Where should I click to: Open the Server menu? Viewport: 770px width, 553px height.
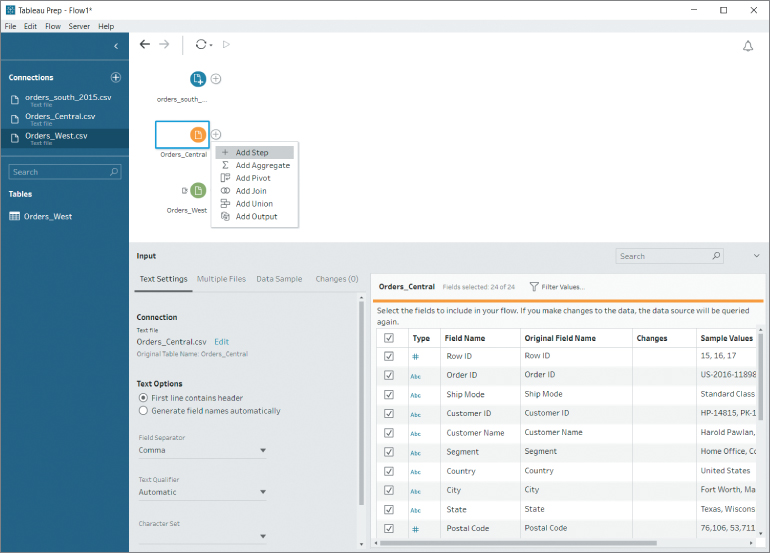click(79, 27)
